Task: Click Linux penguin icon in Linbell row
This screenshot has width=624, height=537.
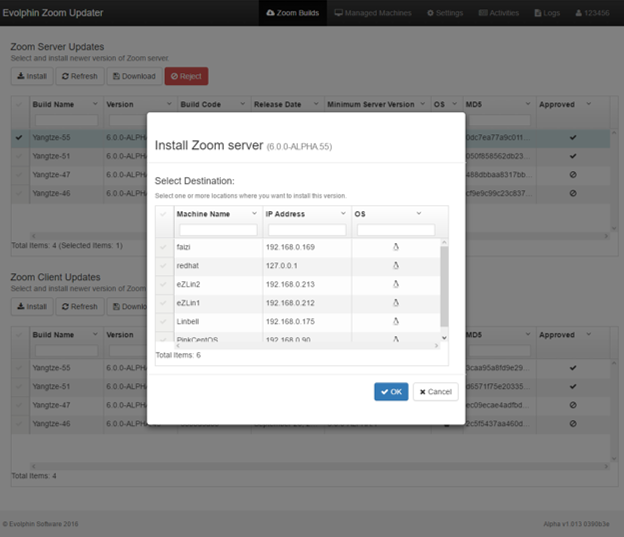Action: coord(396,321)
